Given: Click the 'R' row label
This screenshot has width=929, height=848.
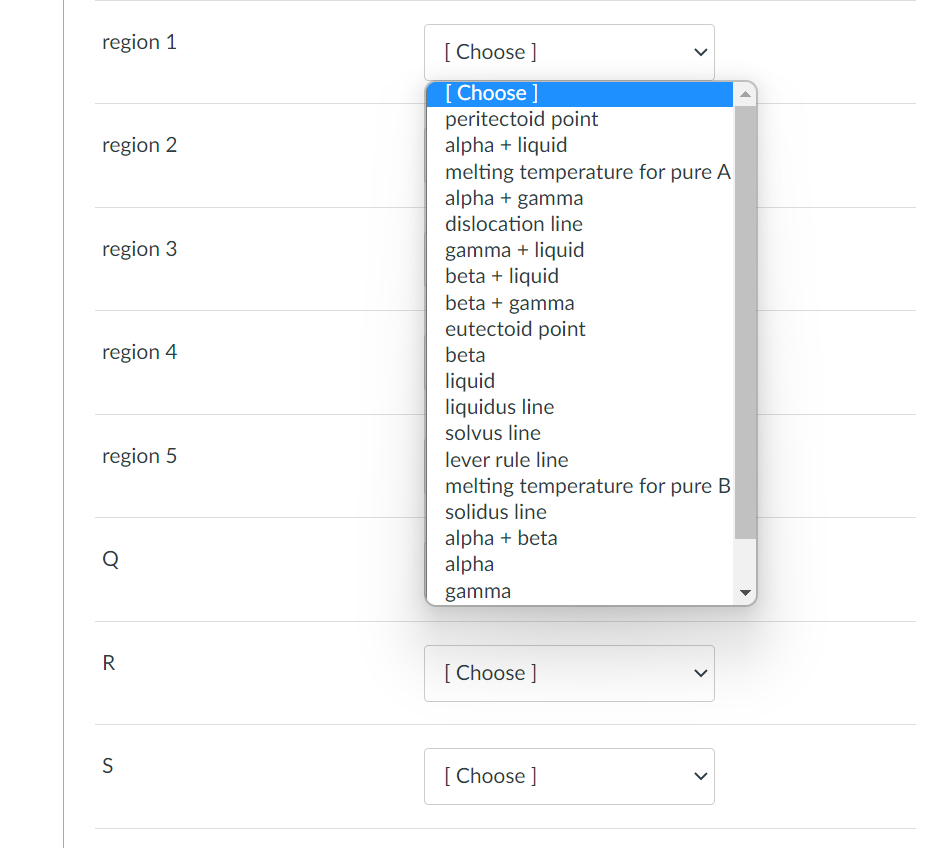Looking at the screenshot, I should (x=108, y=663).
